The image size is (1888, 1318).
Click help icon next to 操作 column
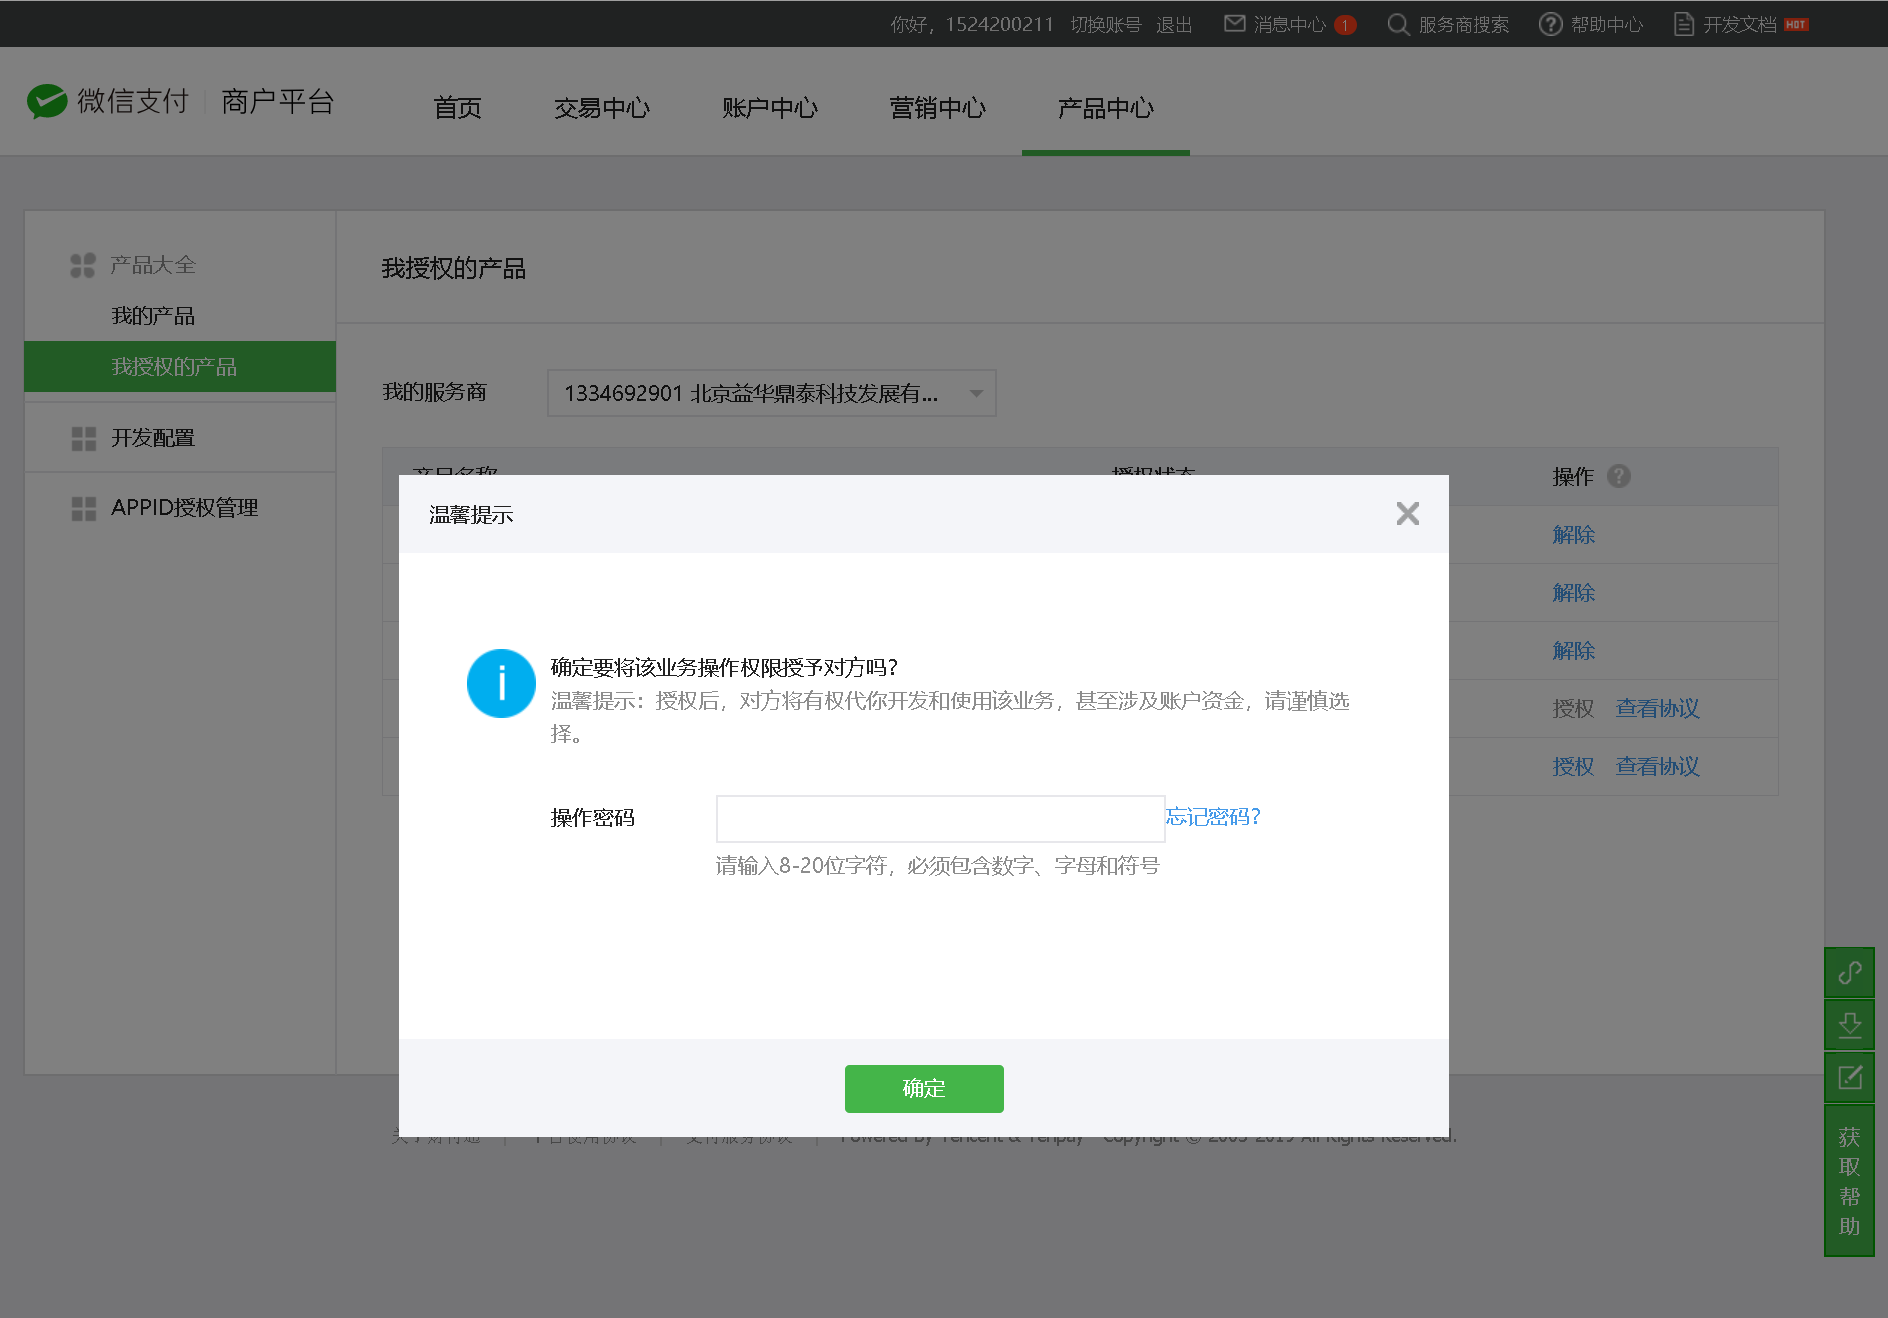coord(1618,476)
